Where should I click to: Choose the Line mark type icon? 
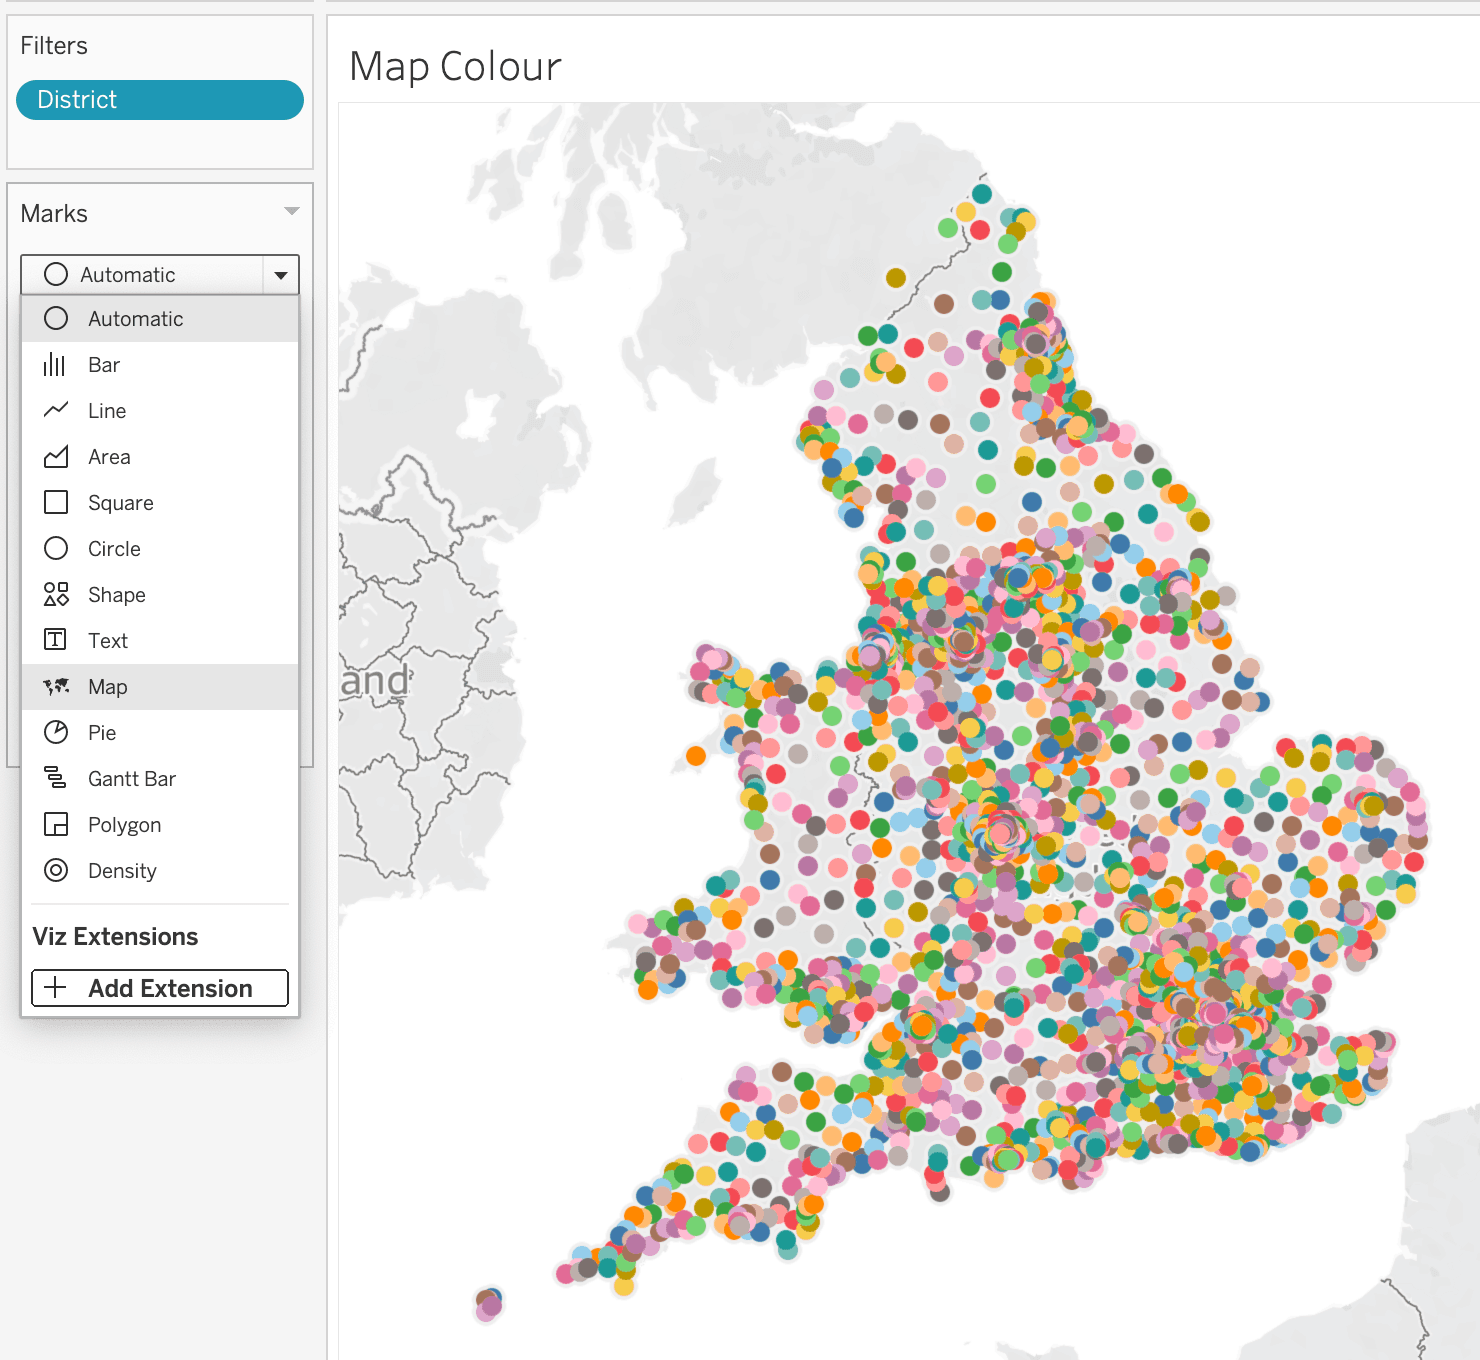click(56, 410)
